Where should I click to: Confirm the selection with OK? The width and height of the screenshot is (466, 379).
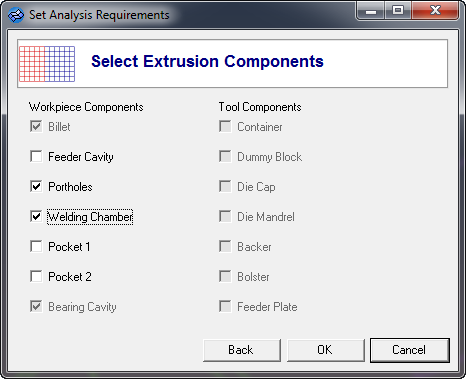coord(326,350)
